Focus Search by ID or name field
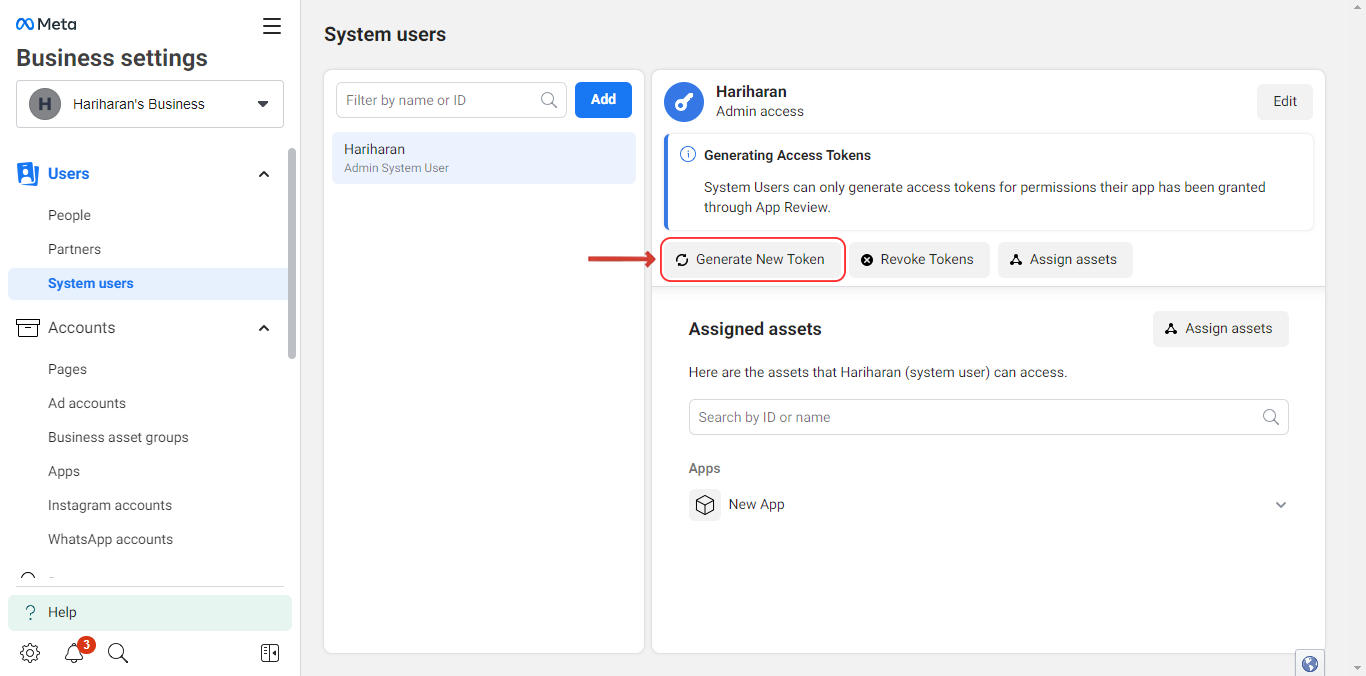Viewport: 1366px width, 676px height. pos(988,417)
